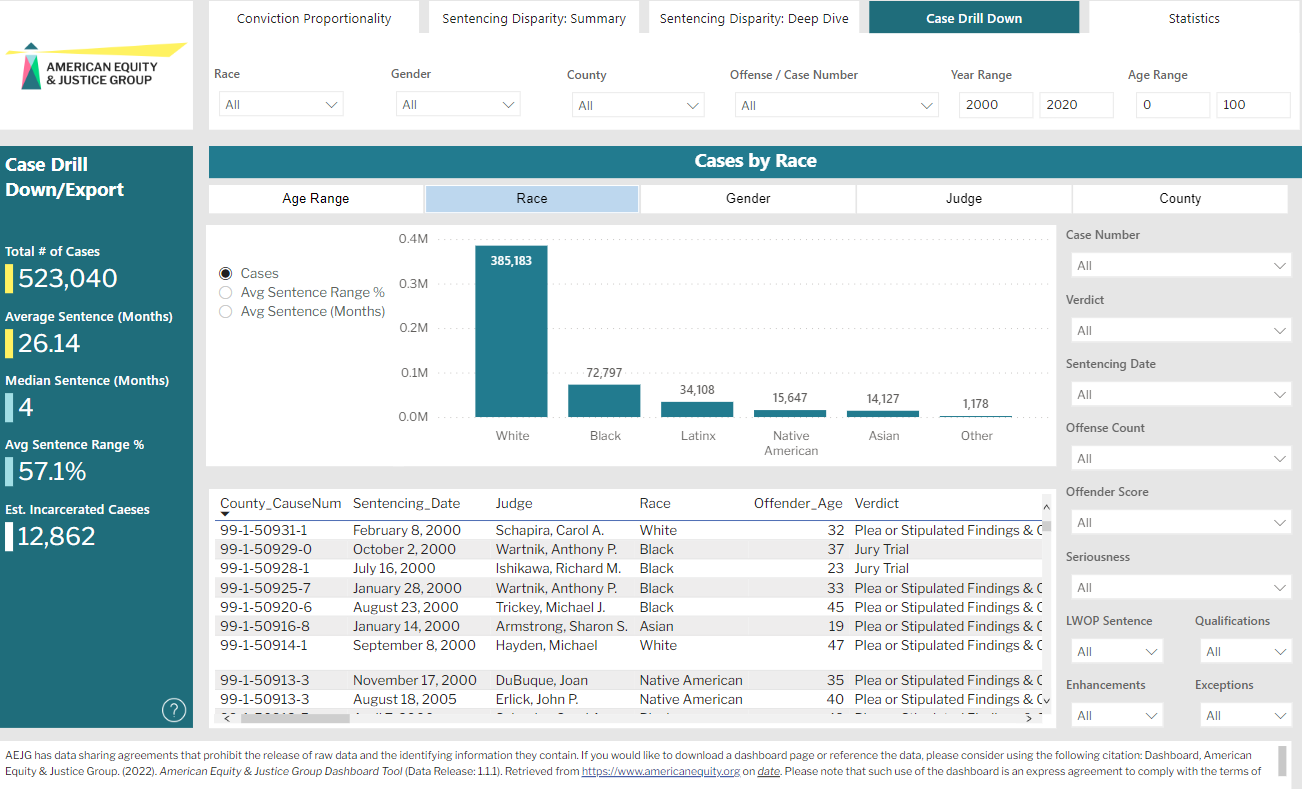Switch to the Statistics tab
1302x789 pixels.
[1193, 18]
